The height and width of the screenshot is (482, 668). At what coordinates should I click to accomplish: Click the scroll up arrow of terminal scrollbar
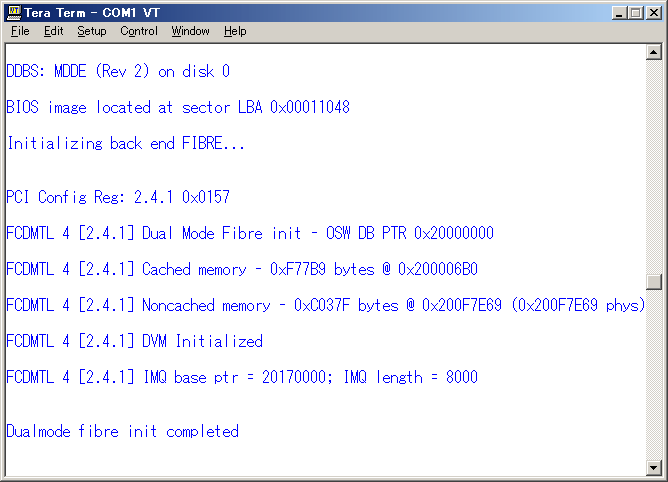pos(653,52)
